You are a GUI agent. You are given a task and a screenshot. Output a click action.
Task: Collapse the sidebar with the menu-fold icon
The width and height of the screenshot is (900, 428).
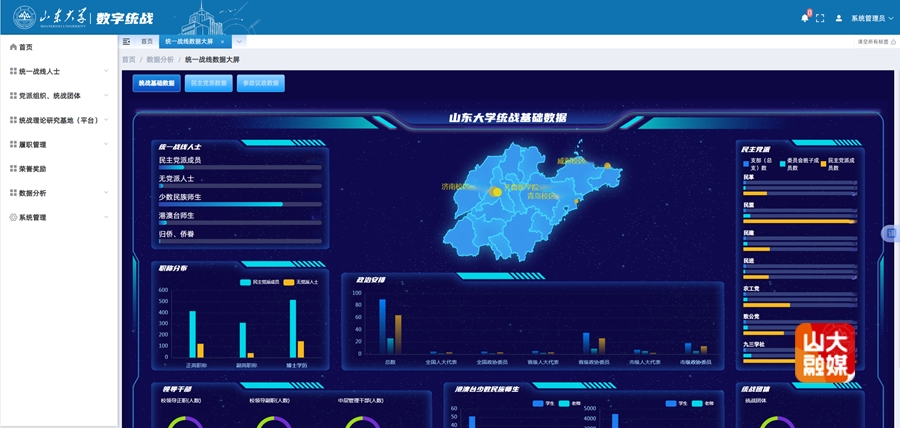click(126, 41)
